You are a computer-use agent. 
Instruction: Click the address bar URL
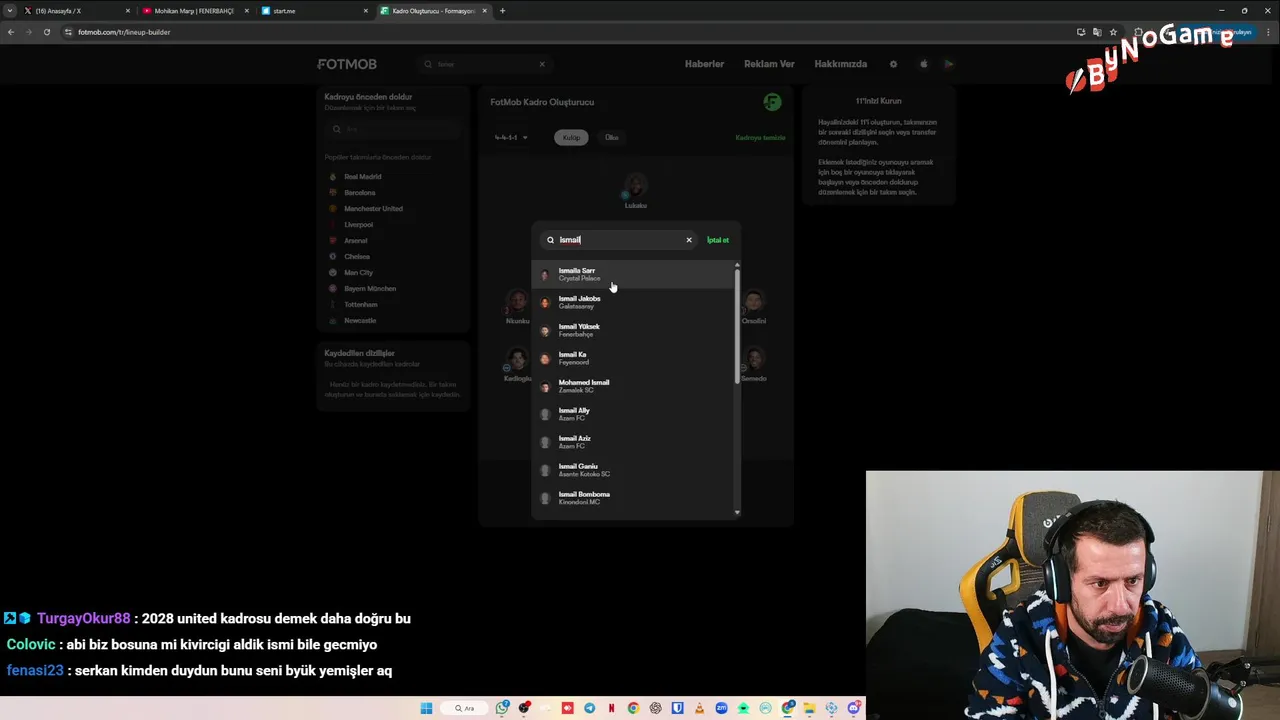124,32
